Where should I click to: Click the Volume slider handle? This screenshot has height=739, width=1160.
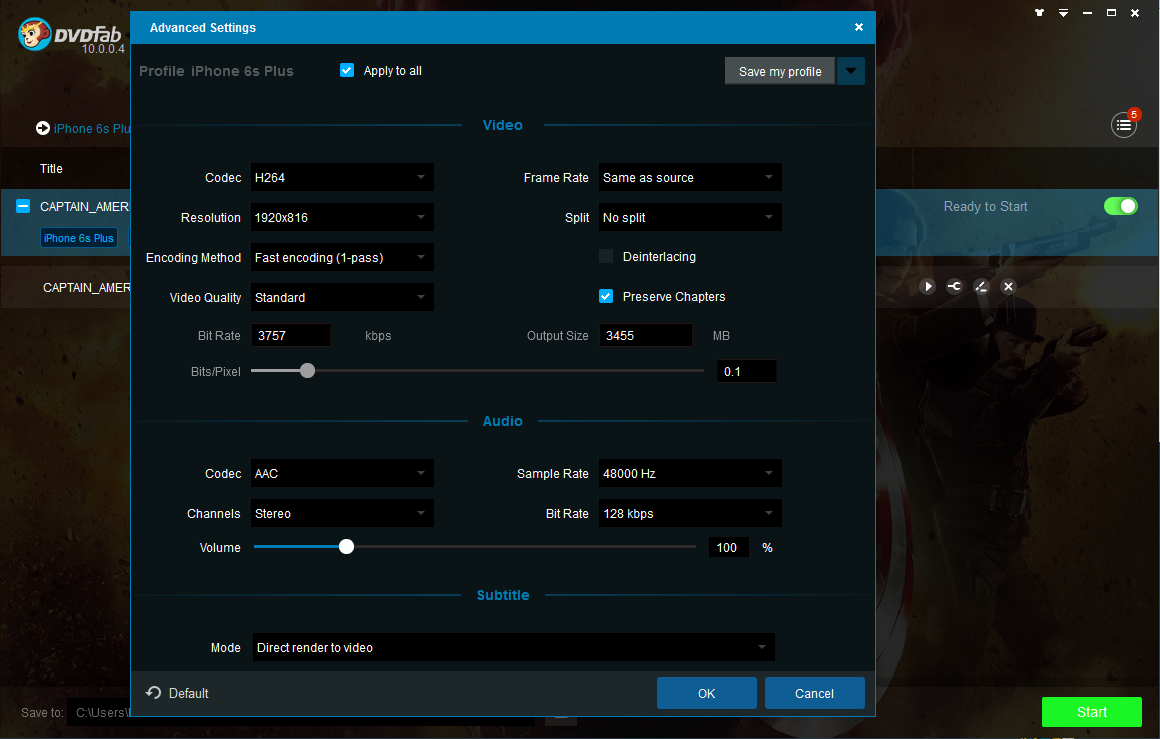coord(346,547)
